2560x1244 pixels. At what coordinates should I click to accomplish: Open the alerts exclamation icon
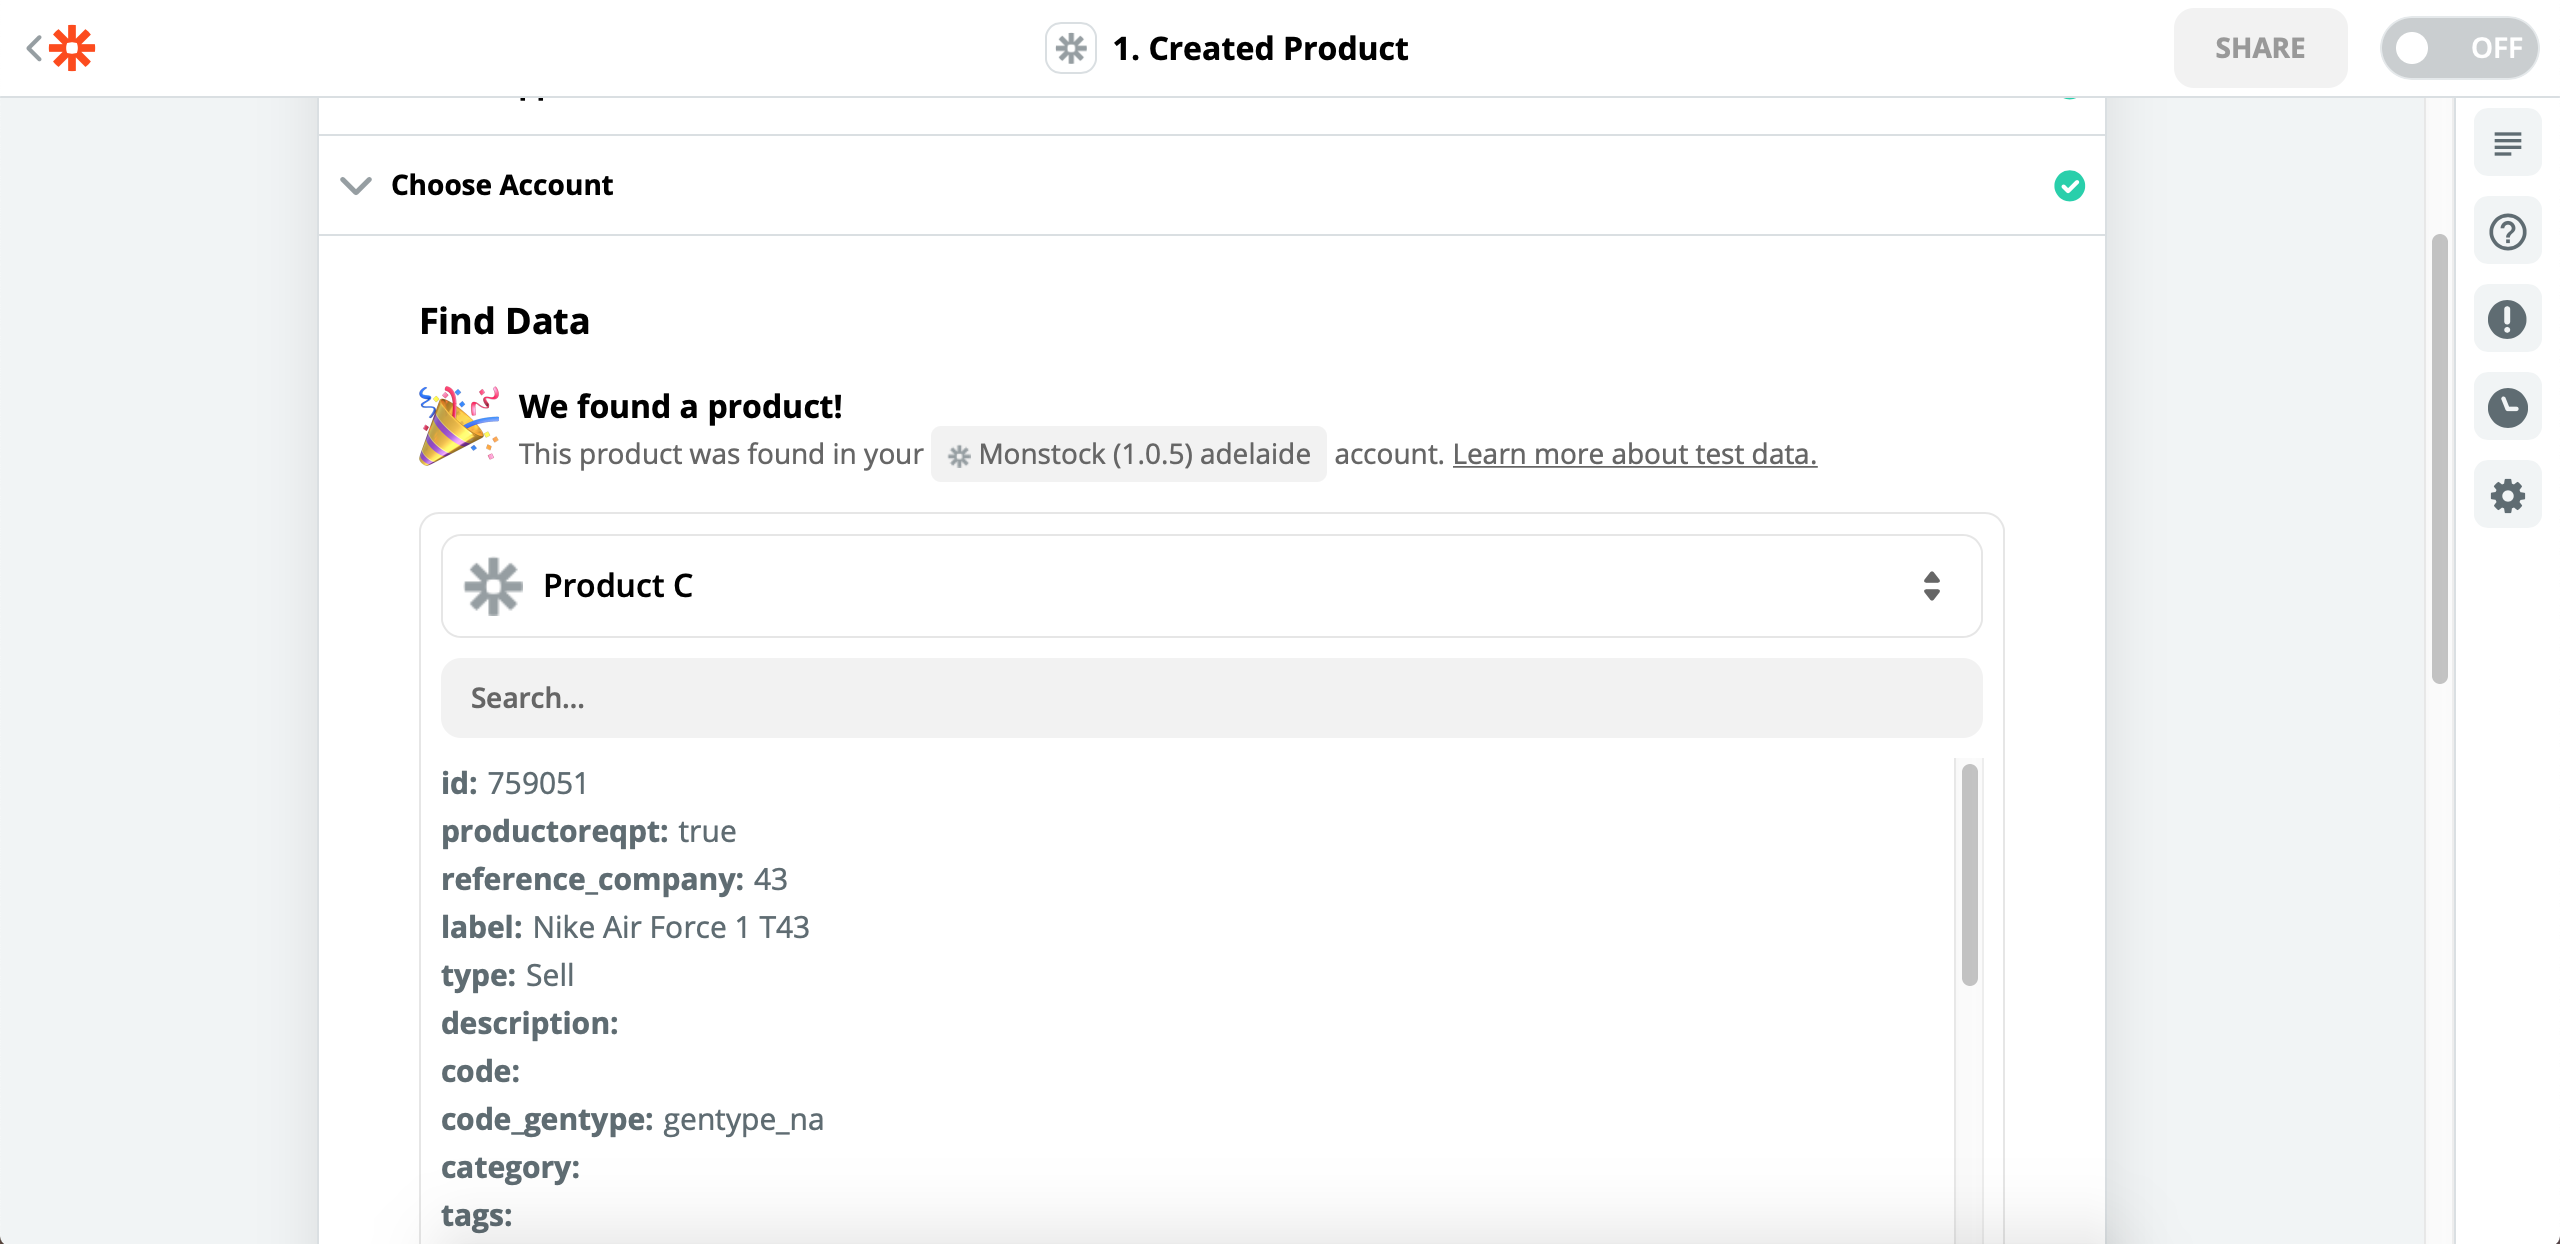2507,320
